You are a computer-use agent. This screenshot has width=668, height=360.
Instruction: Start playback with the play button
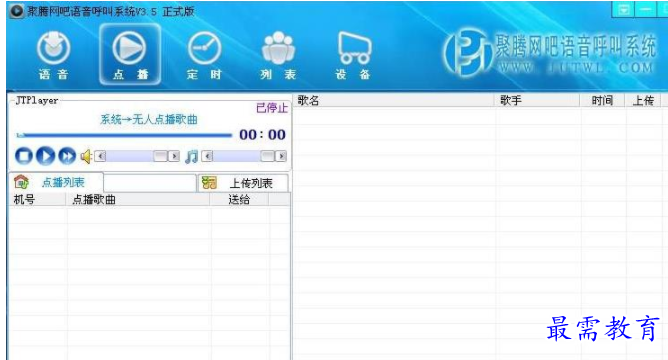click(x=46, y=156)
